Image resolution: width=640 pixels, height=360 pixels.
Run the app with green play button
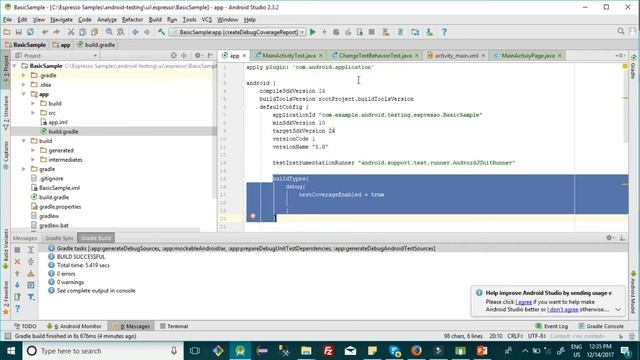[313, 32]
